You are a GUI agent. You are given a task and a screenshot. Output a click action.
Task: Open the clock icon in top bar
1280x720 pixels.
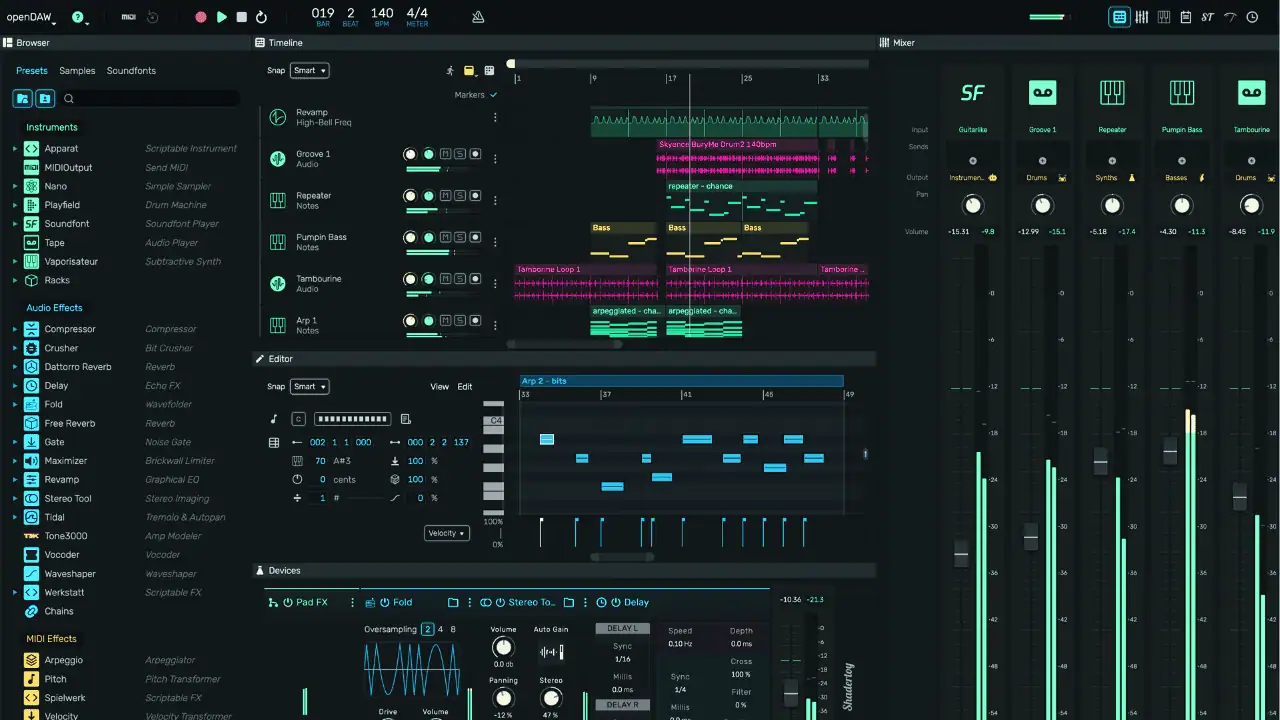point(1252,17)
